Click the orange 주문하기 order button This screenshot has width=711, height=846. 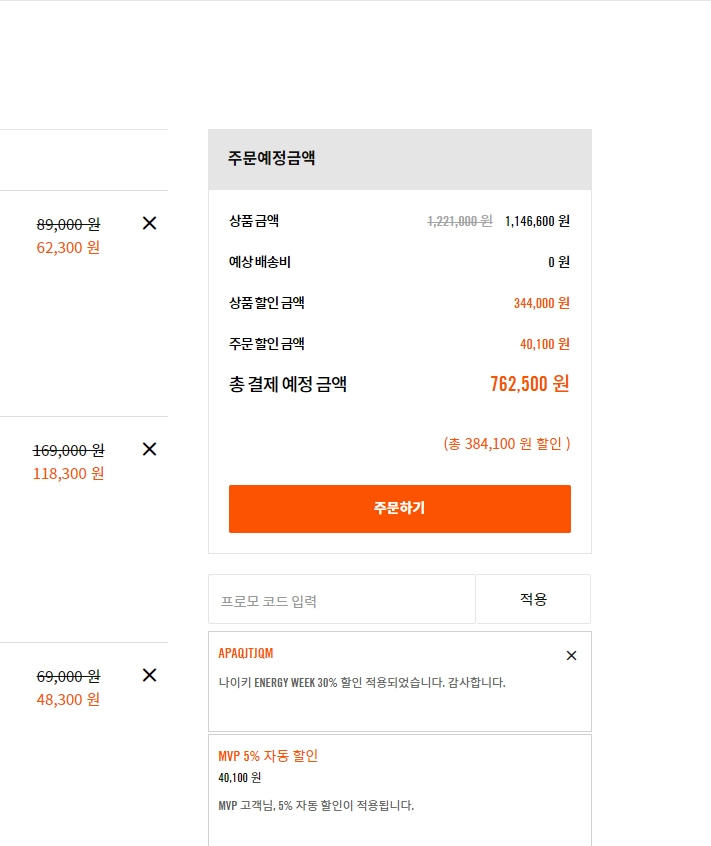pyautogui.click(x=400, y=509)
